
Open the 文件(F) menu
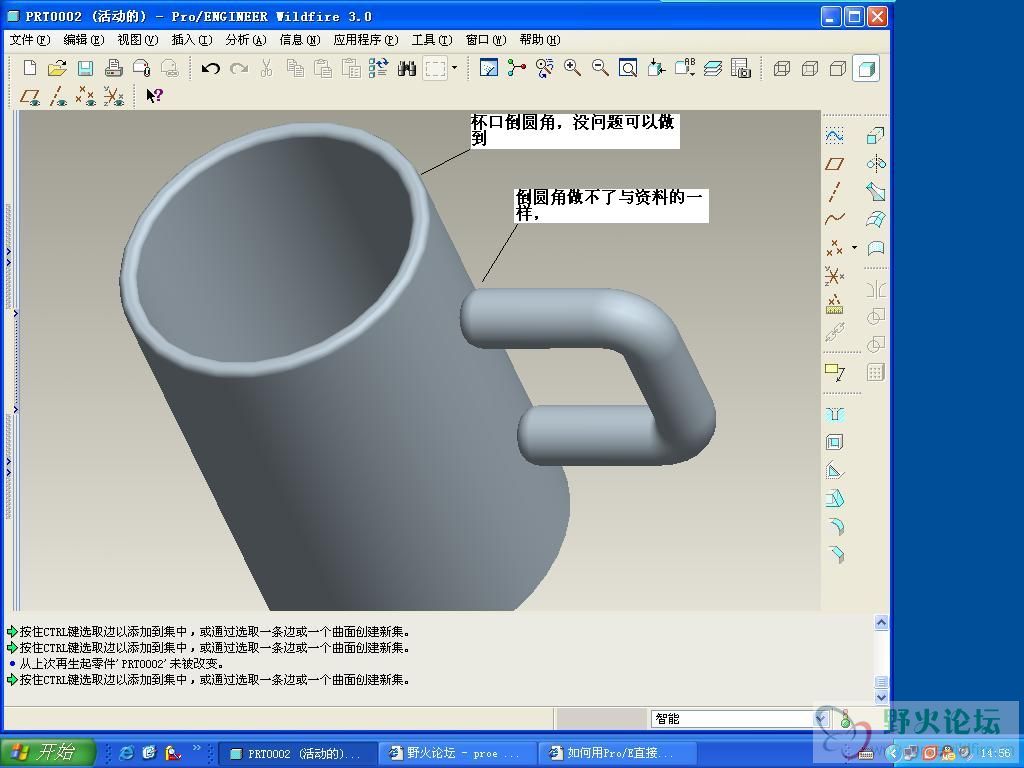point(30,40)
